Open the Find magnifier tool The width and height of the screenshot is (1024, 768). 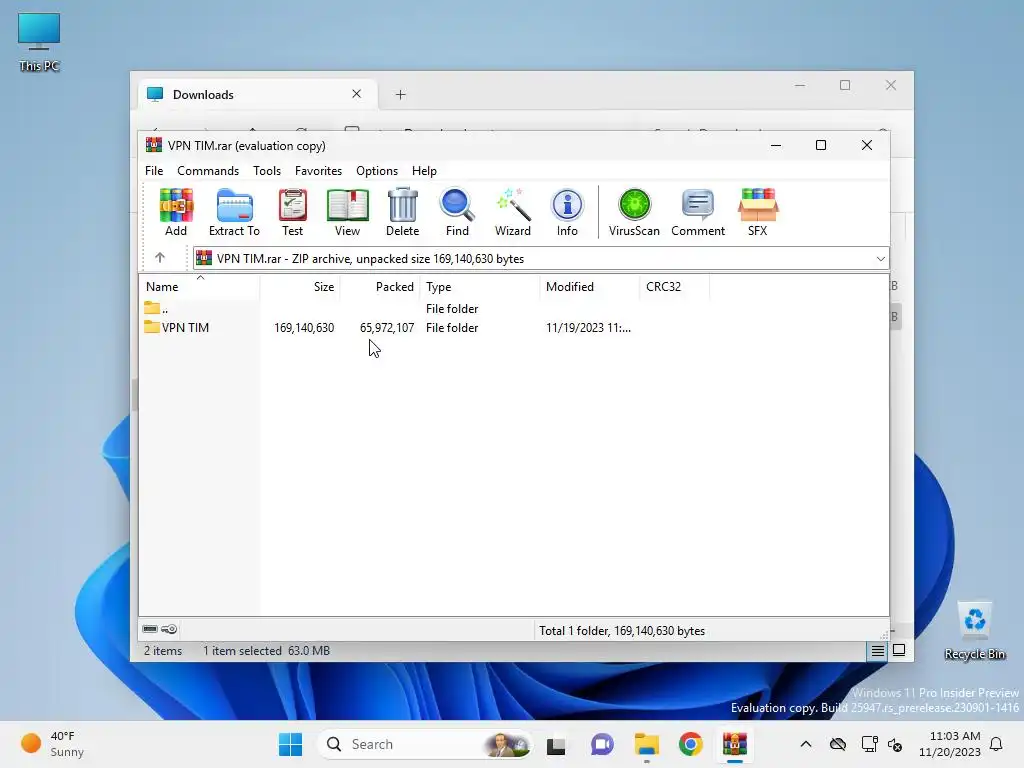pos(457,212)
